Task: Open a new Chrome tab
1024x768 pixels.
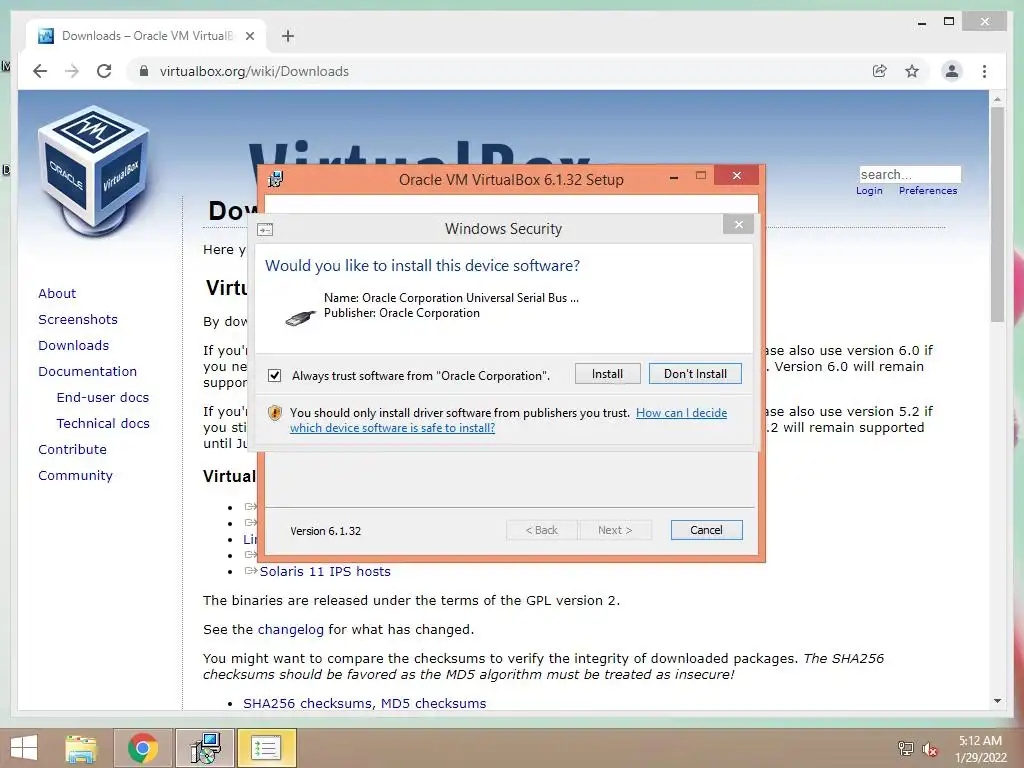Action: 288,36
